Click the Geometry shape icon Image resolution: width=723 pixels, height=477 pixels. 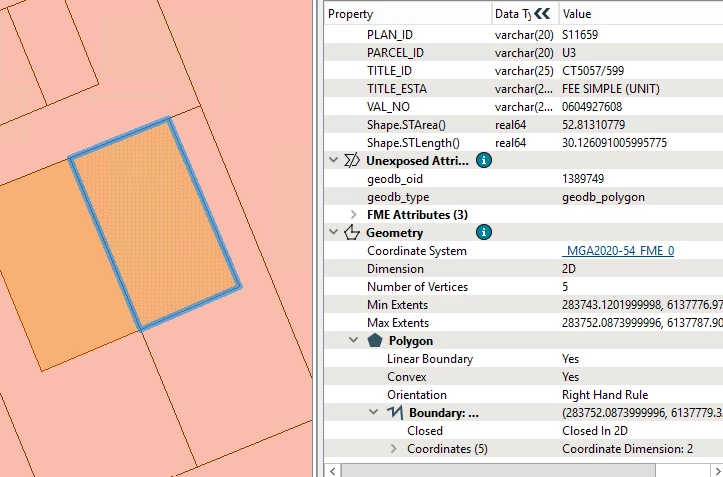(352, 233)
